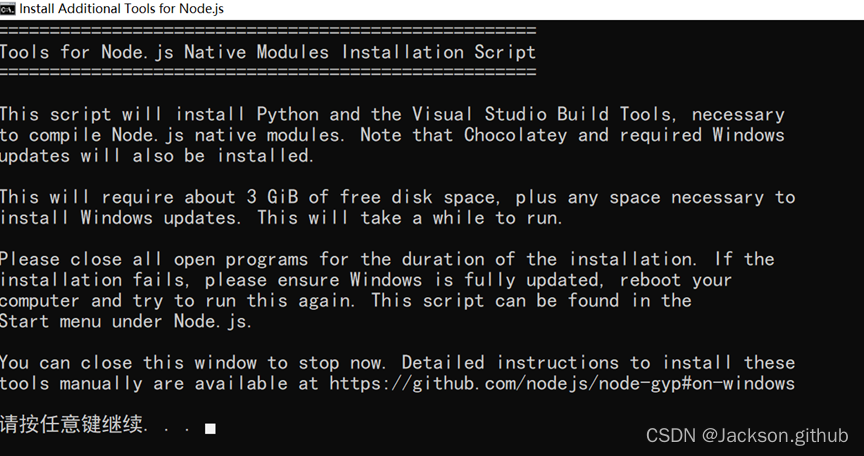864x456 pixels.
Task: Click the console icon in the title bar
Action: tap(9, 9)
